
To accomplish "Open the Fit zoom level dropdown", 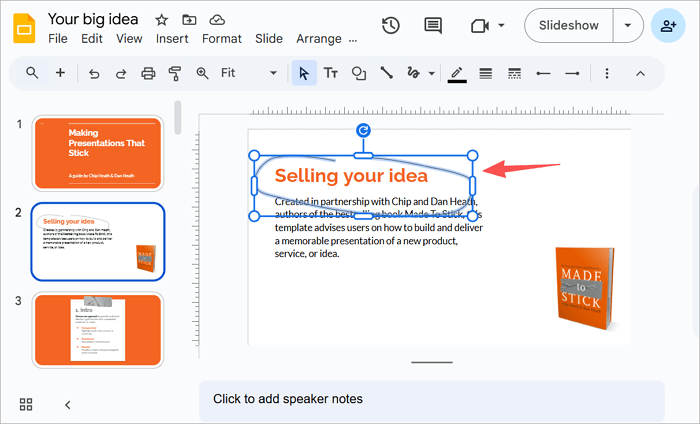I will click(x=249, y=73).
